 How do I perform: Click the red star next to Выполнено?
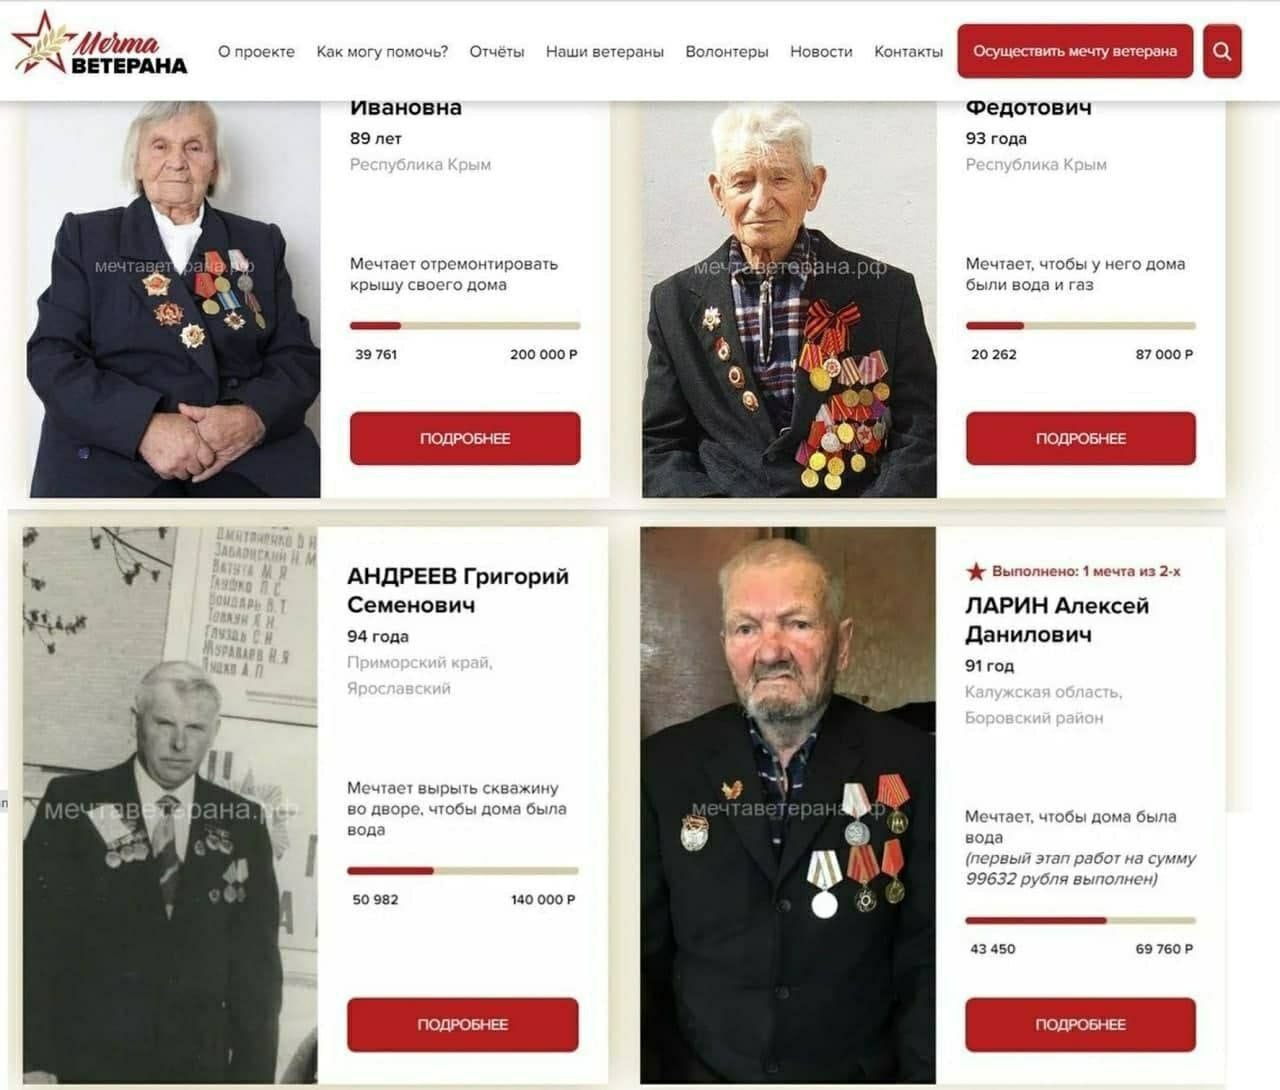click(x=975, y=572)
